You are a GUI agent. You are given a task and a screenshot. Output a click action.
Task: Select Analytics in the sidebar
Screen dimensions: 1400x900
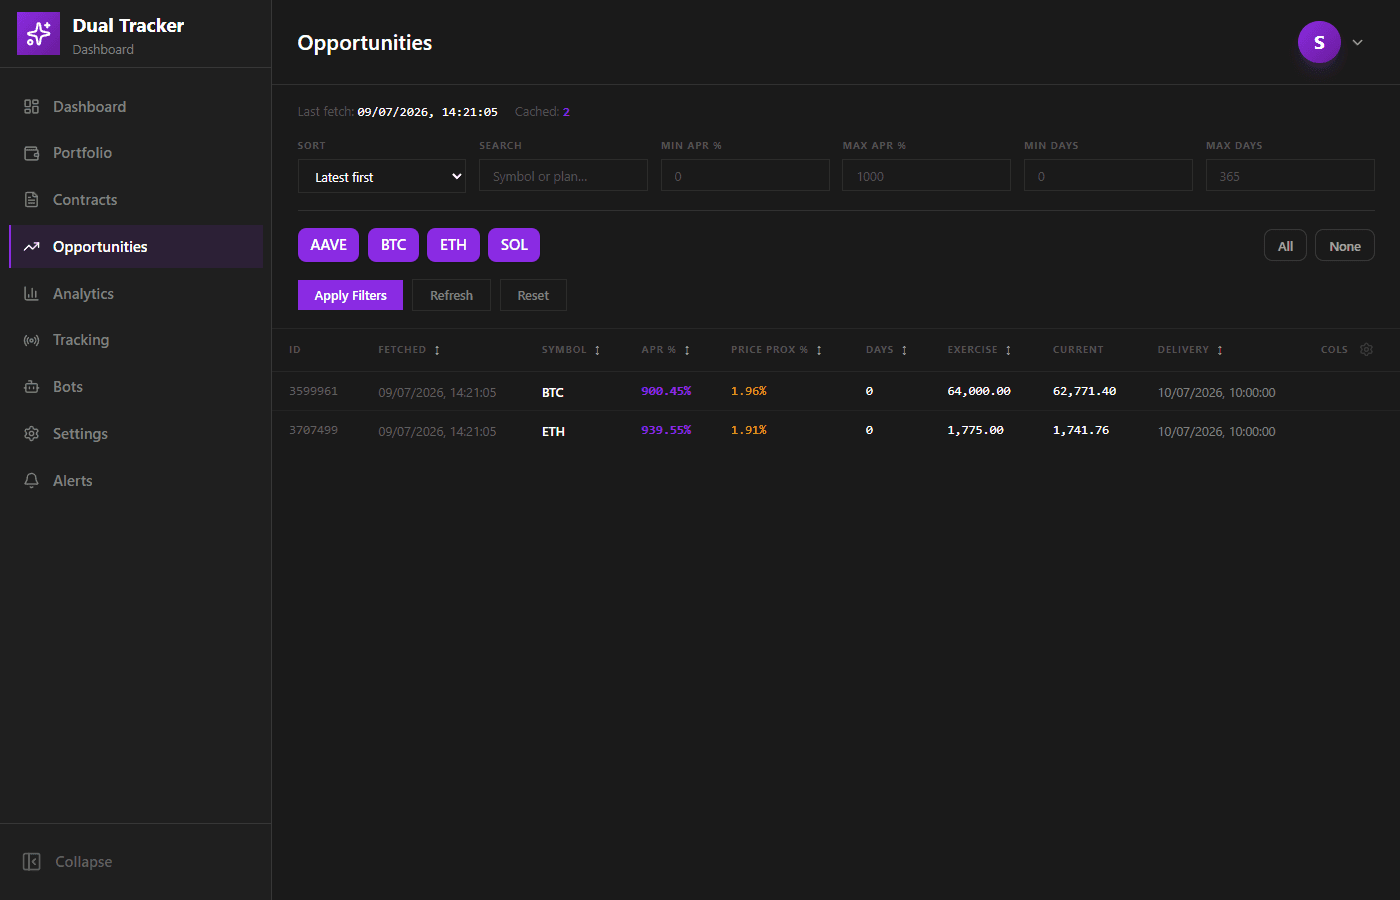pyautogui.click(x=136, y=294)
